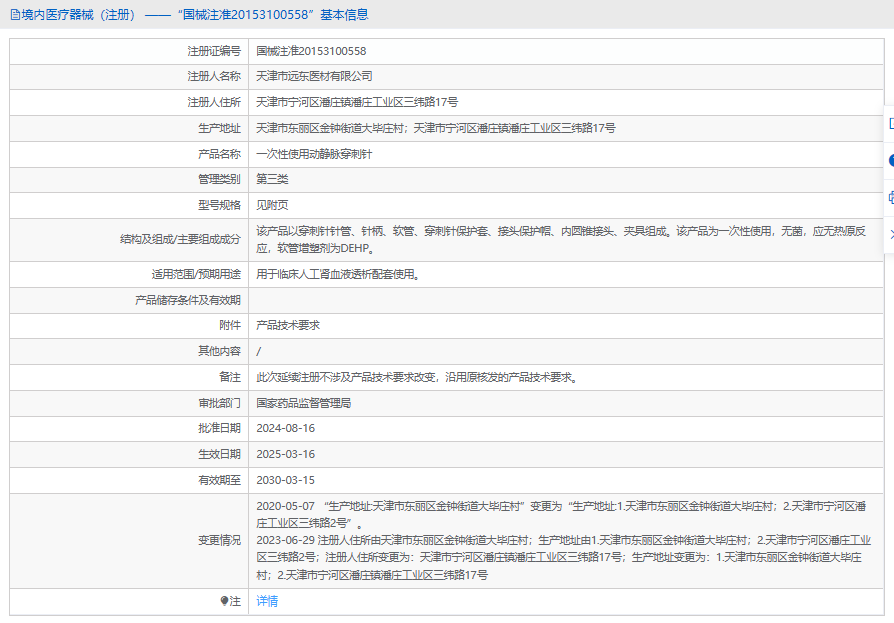Viewport: 894px width, 623px height.
Task: Click the 注册人住所 label
Action: (x=214, y=102)
